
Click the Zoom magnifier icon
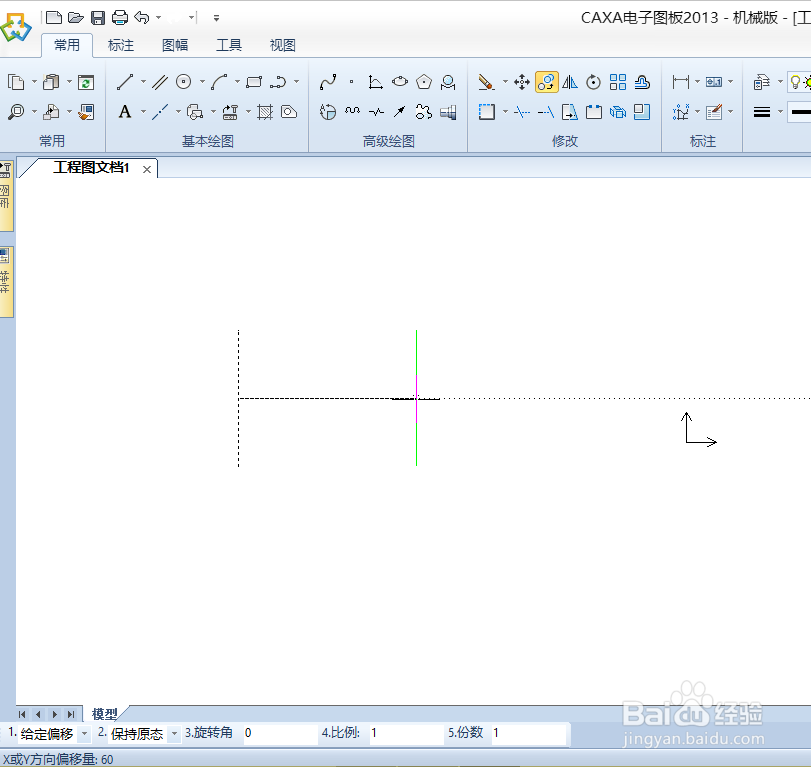click(x=16, y=112)
